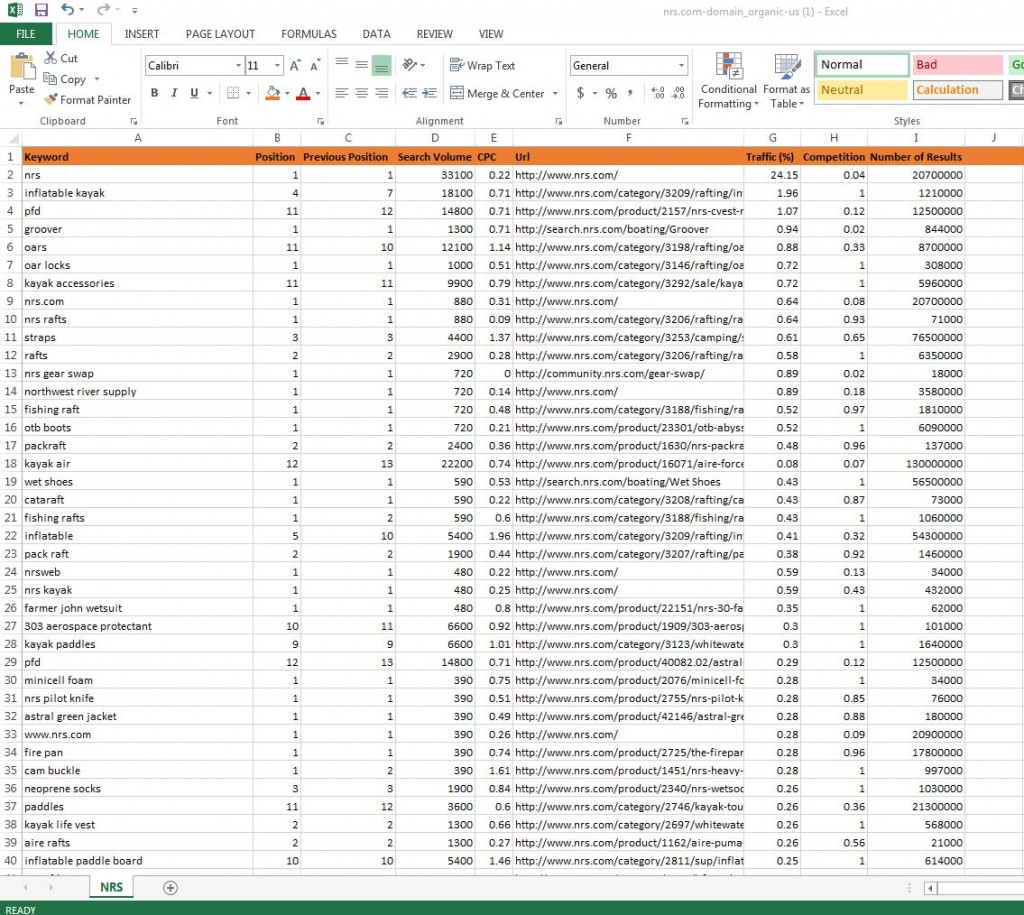
Task: Toggle Wrap Text on selected cells
Action: coord(482,66)
